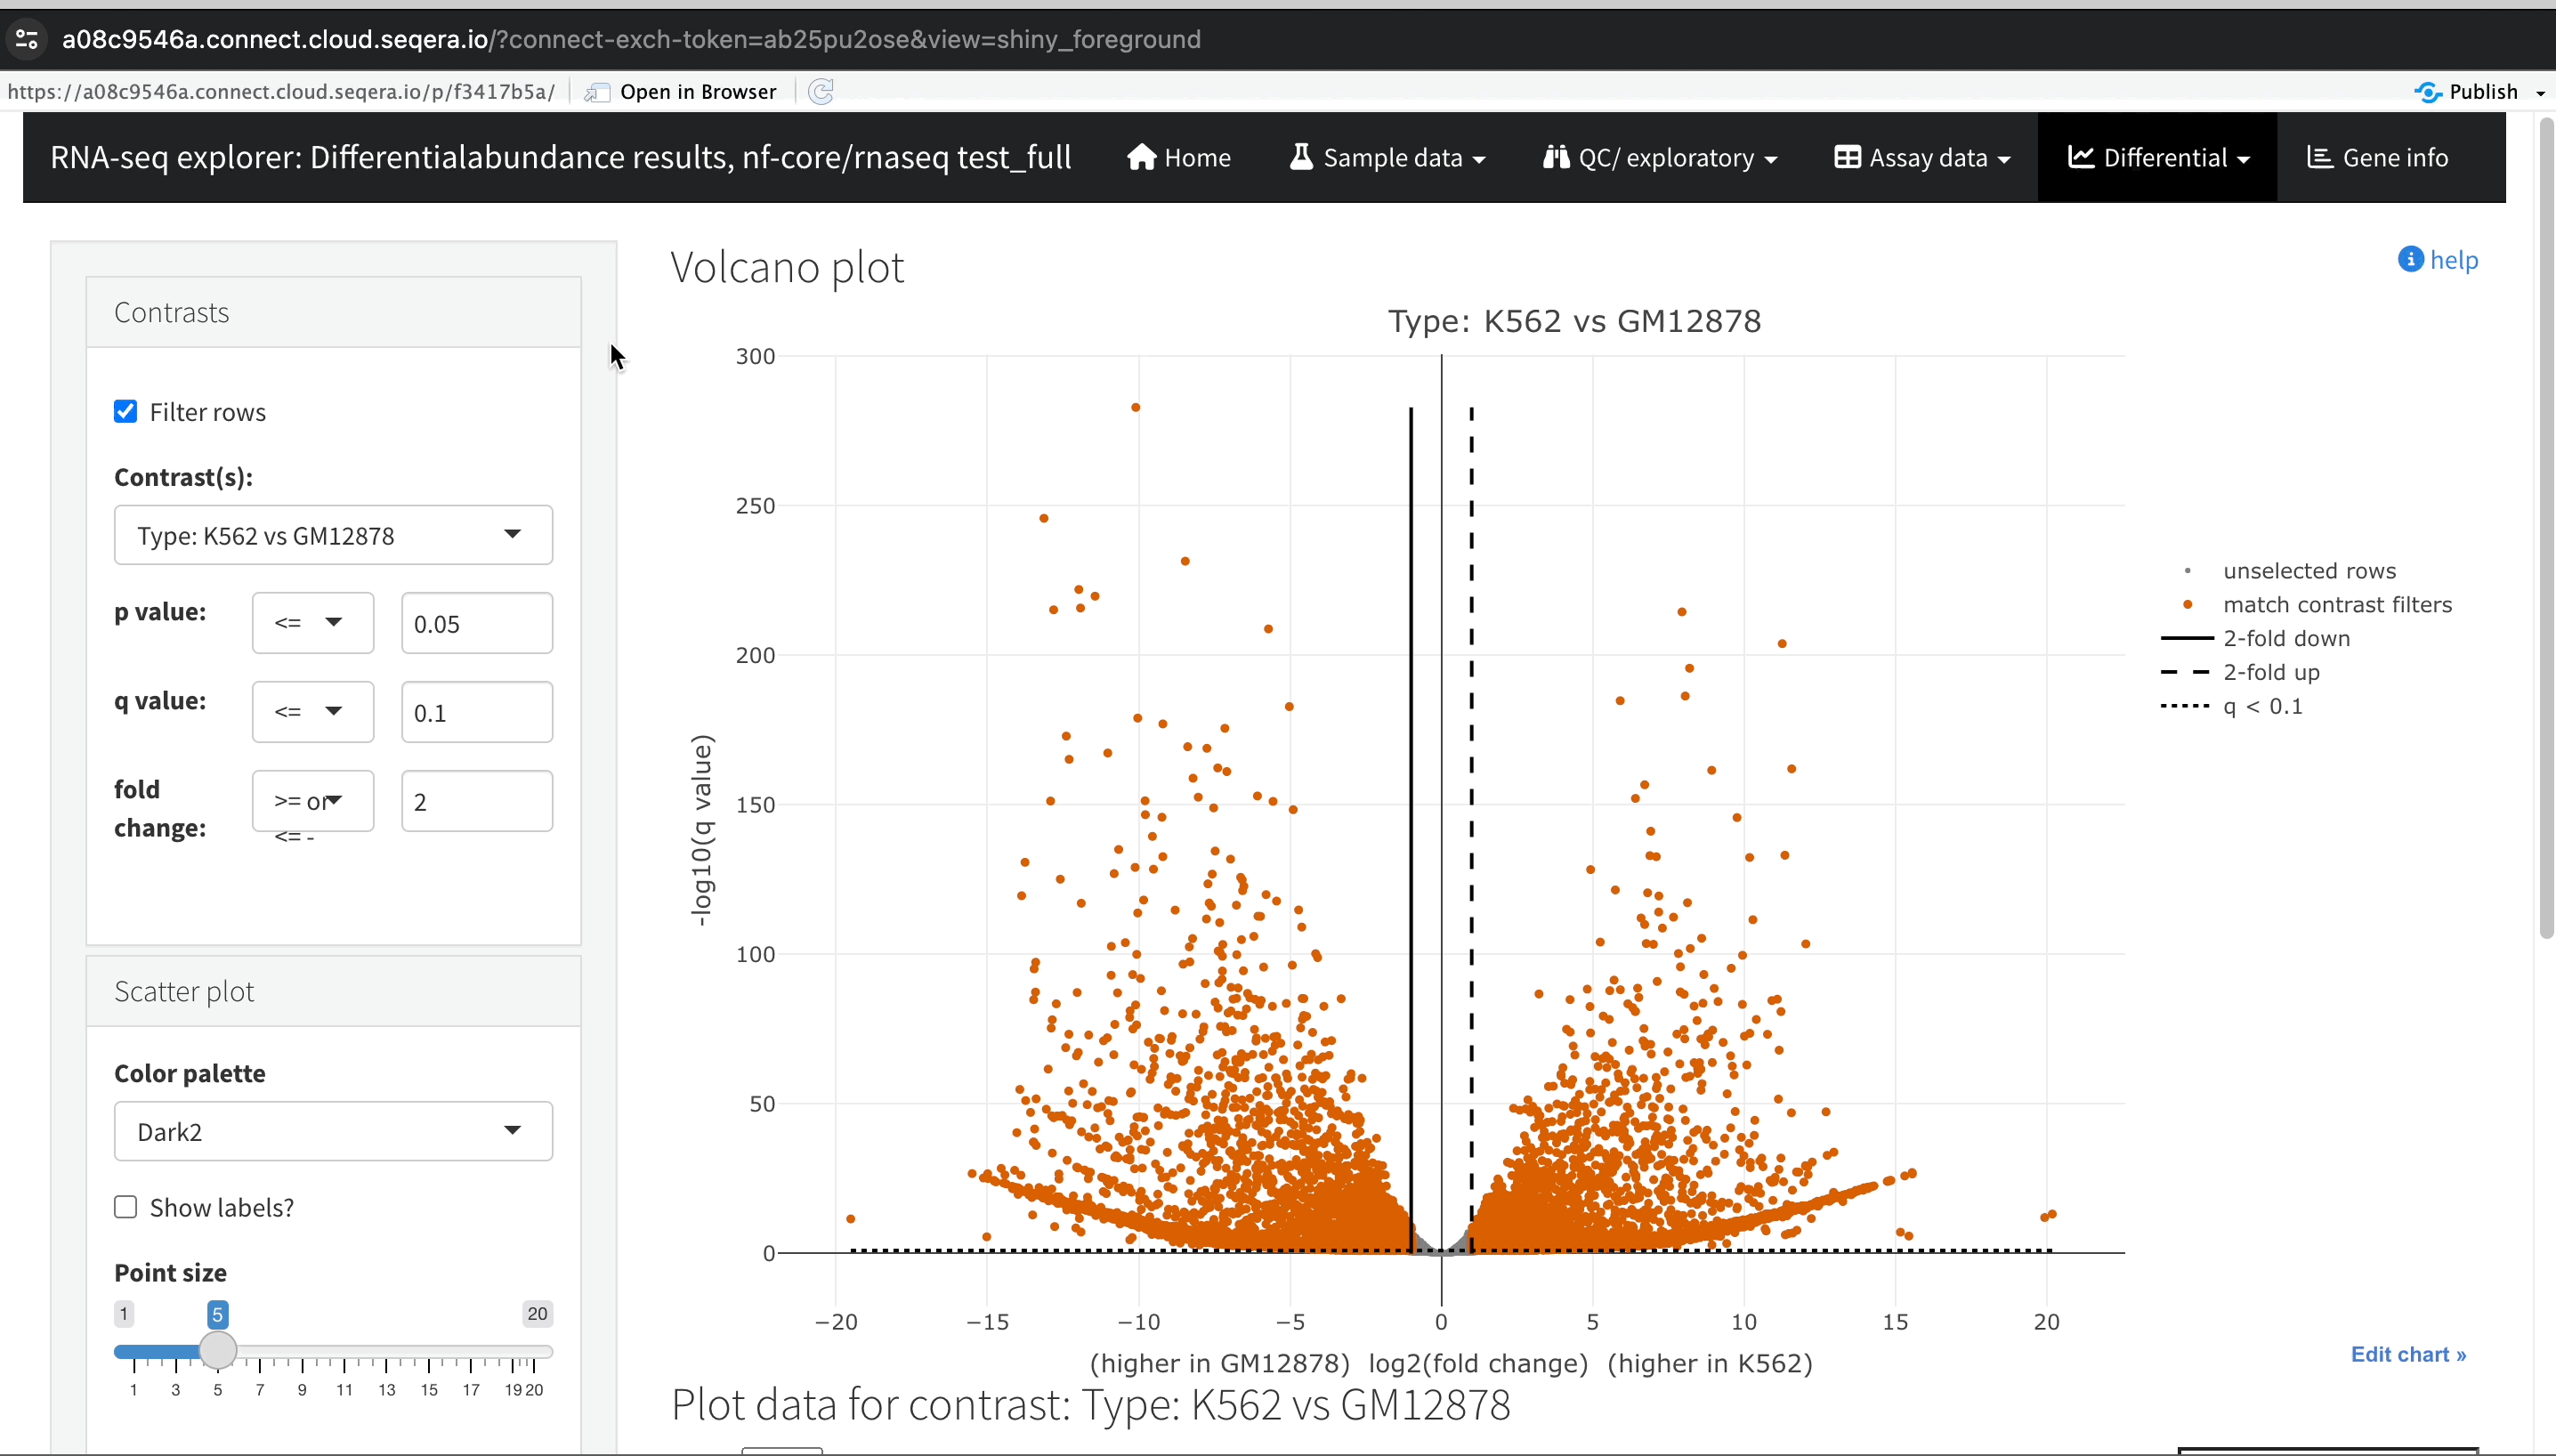Viewport: 2556px width, 1456px height.
Task: Click the site settings icon in address bar
Action: coord(27,39)
